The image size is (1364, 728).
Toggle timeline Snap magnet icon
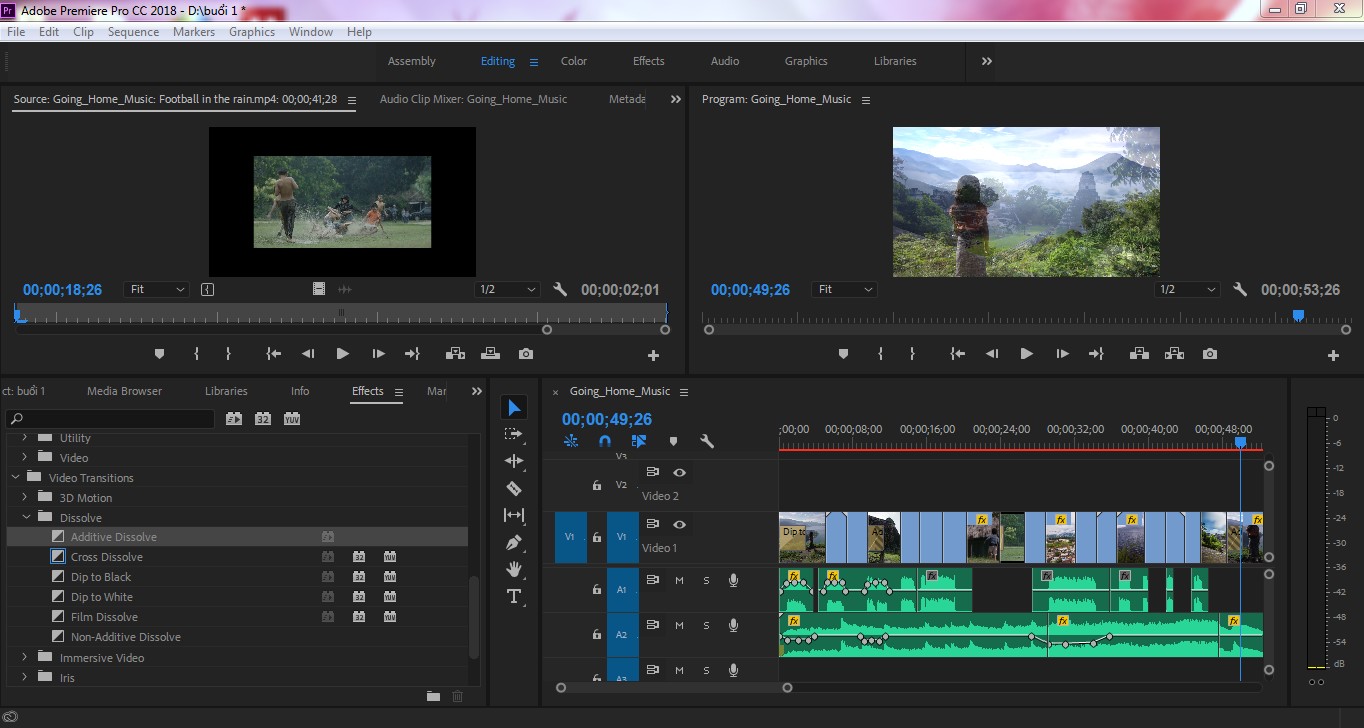605,441
